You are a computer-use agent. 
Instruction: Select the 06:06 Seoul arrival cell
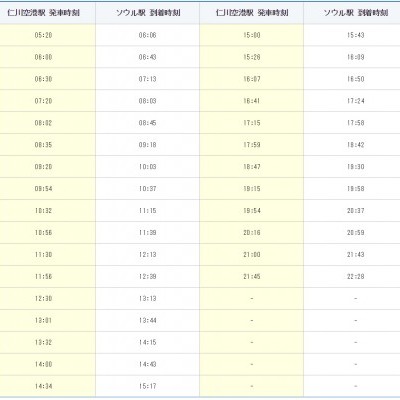[x=147, y=35]
